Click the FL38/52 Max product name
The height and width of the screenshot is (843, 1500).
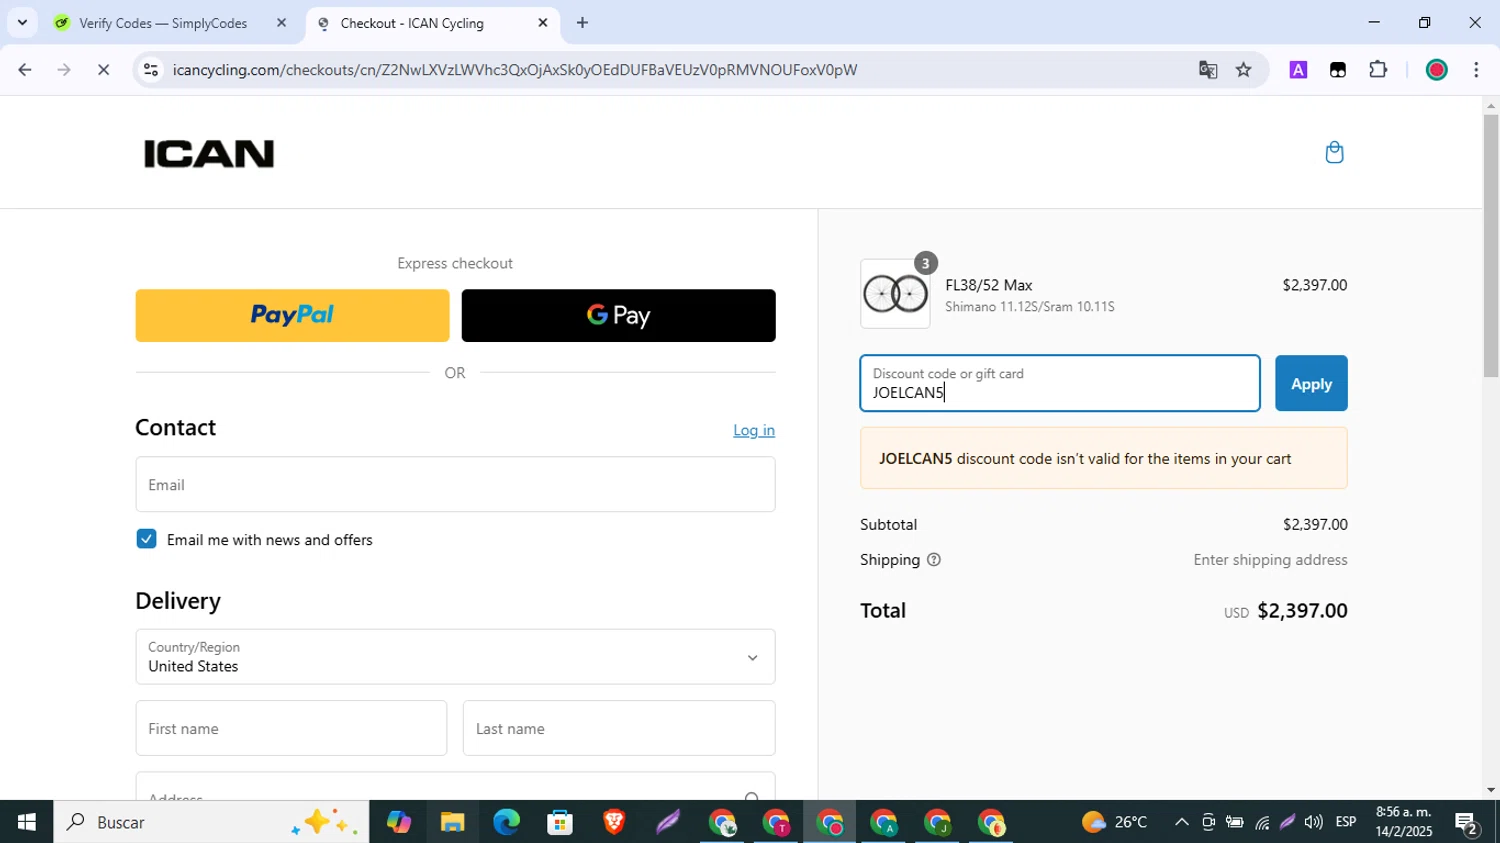pos(989,285)
